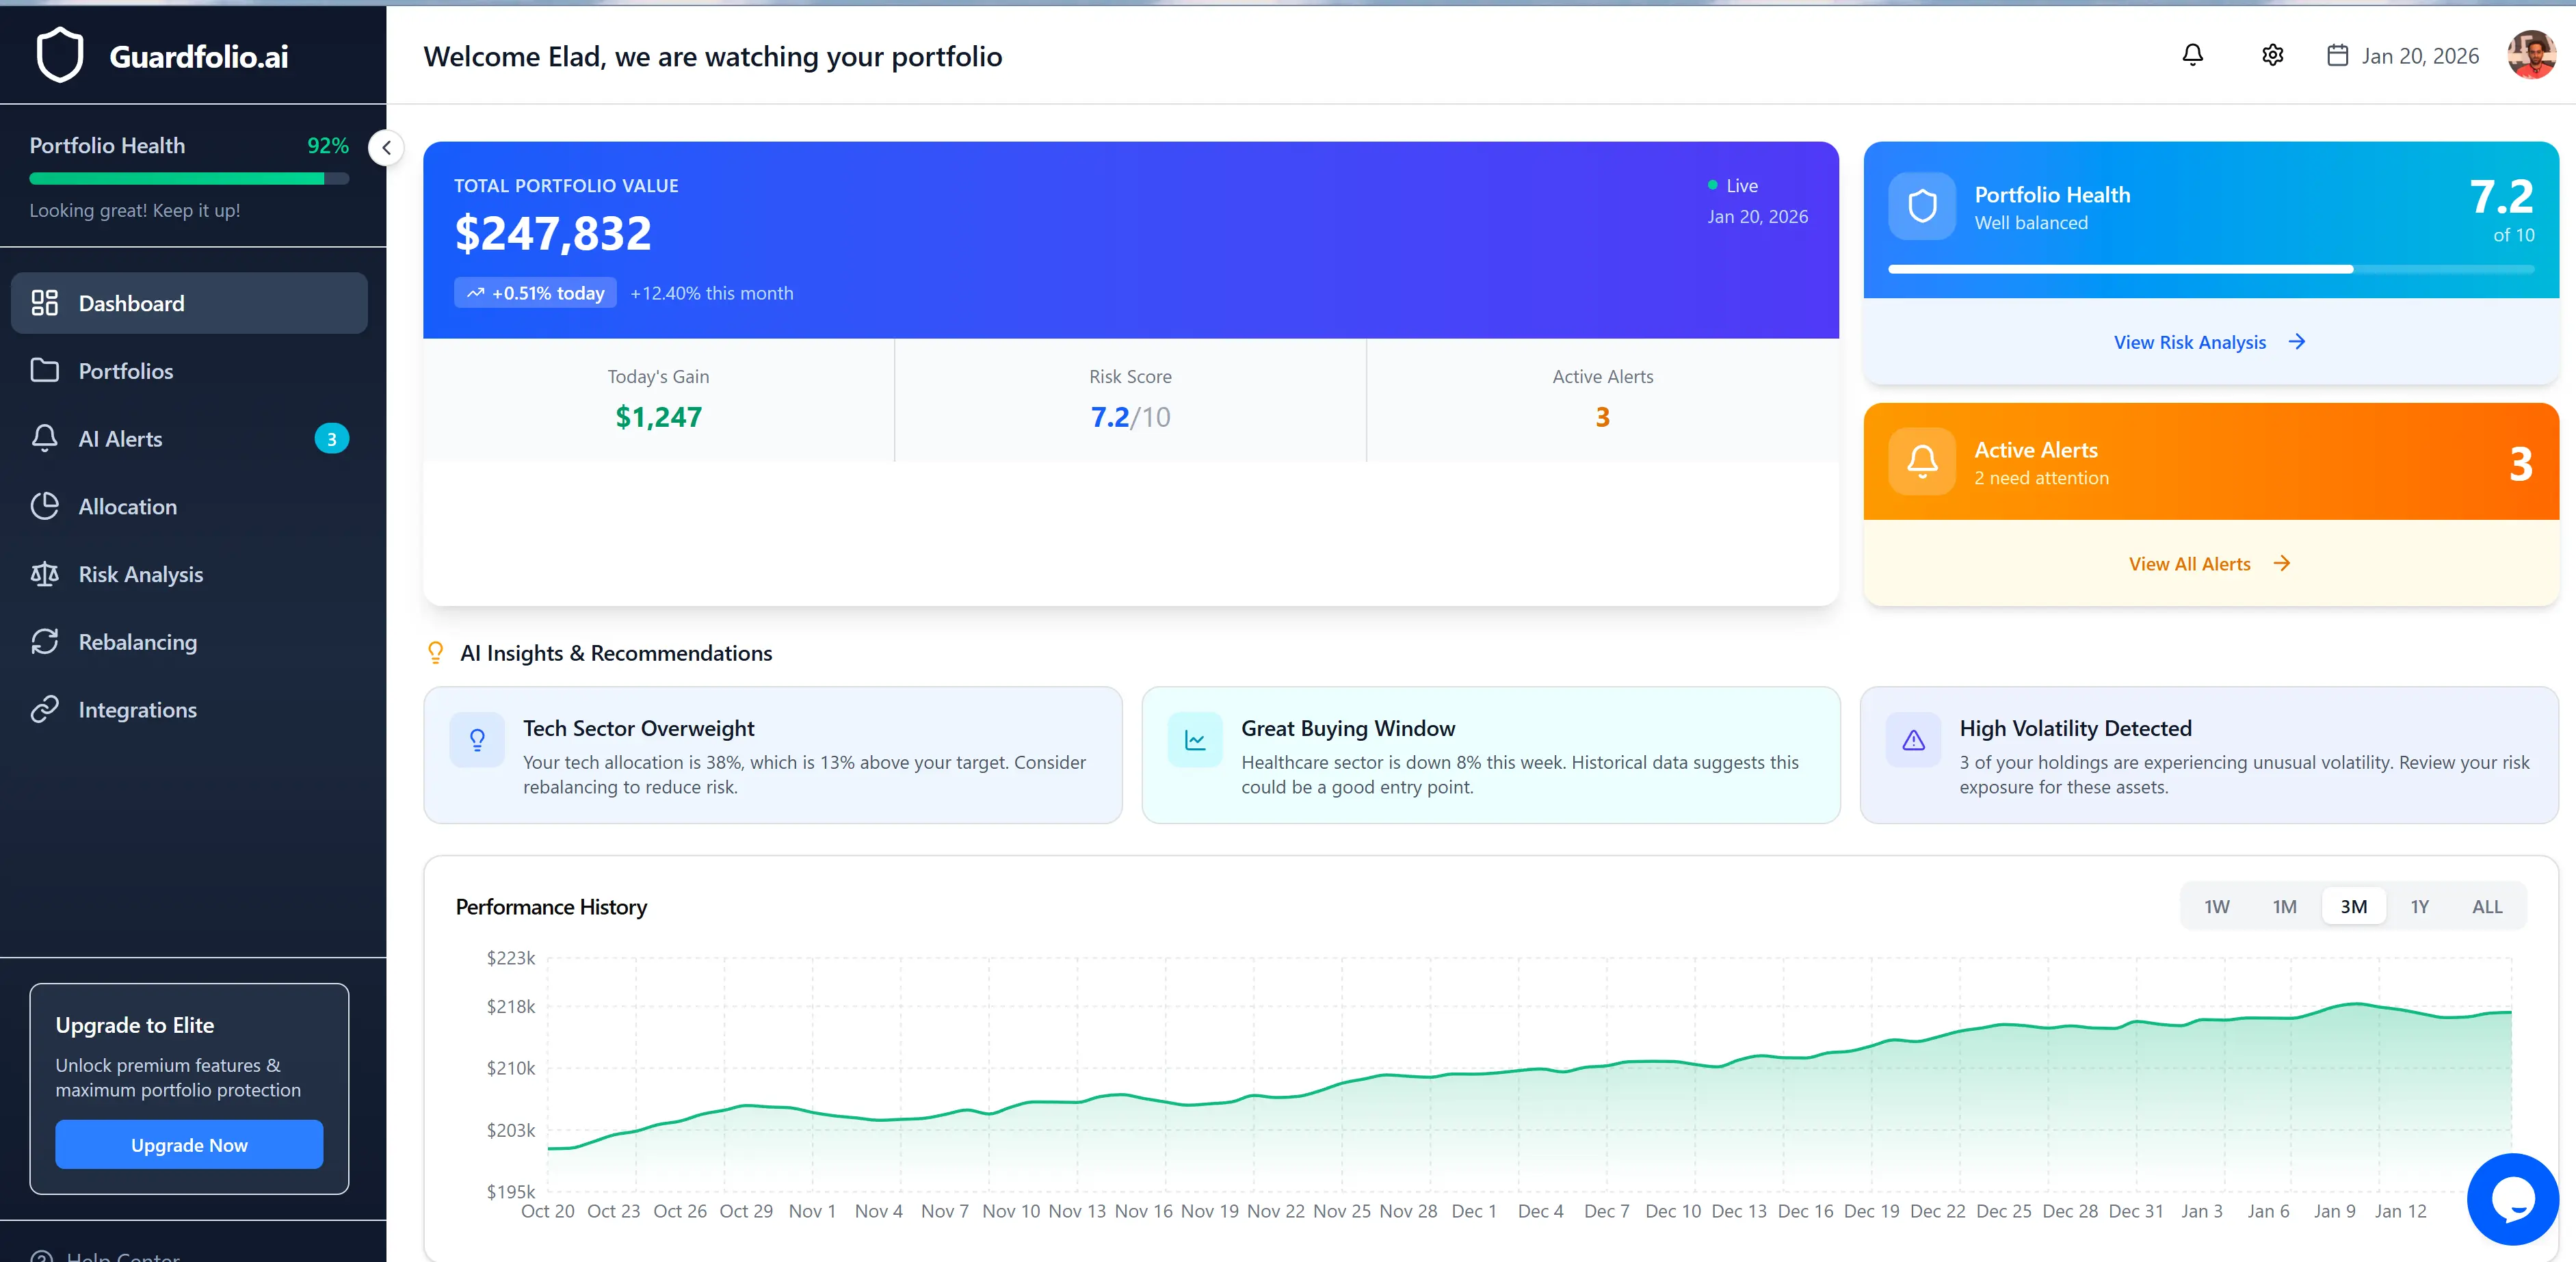The width and height of the screenshot is (2576, 1262).
Task: Click the Guardfolio.ai shield logo
Action: point(60,55)
